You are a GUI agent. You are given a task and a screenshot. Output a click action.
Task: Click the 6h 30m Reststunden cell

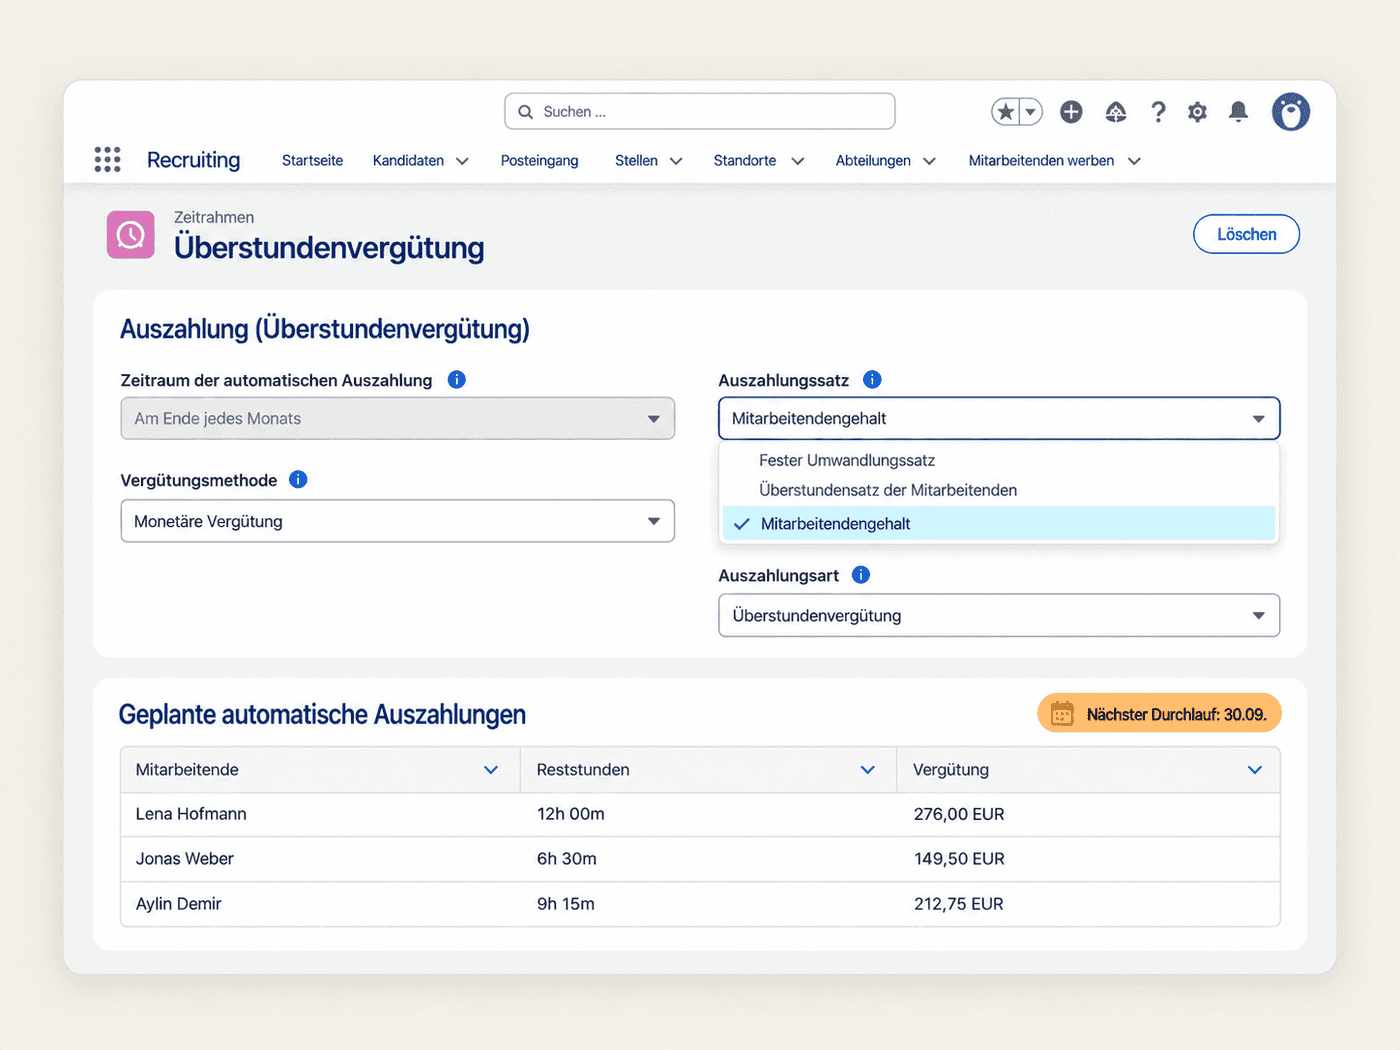pyautogui.click(x=567, y=859)
